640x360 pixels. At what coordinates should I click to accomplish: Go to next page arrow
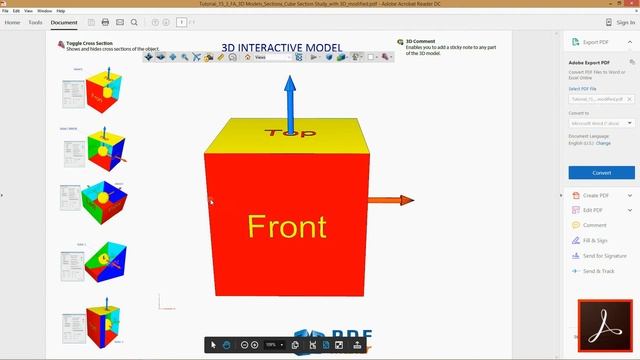click(166, 22)
